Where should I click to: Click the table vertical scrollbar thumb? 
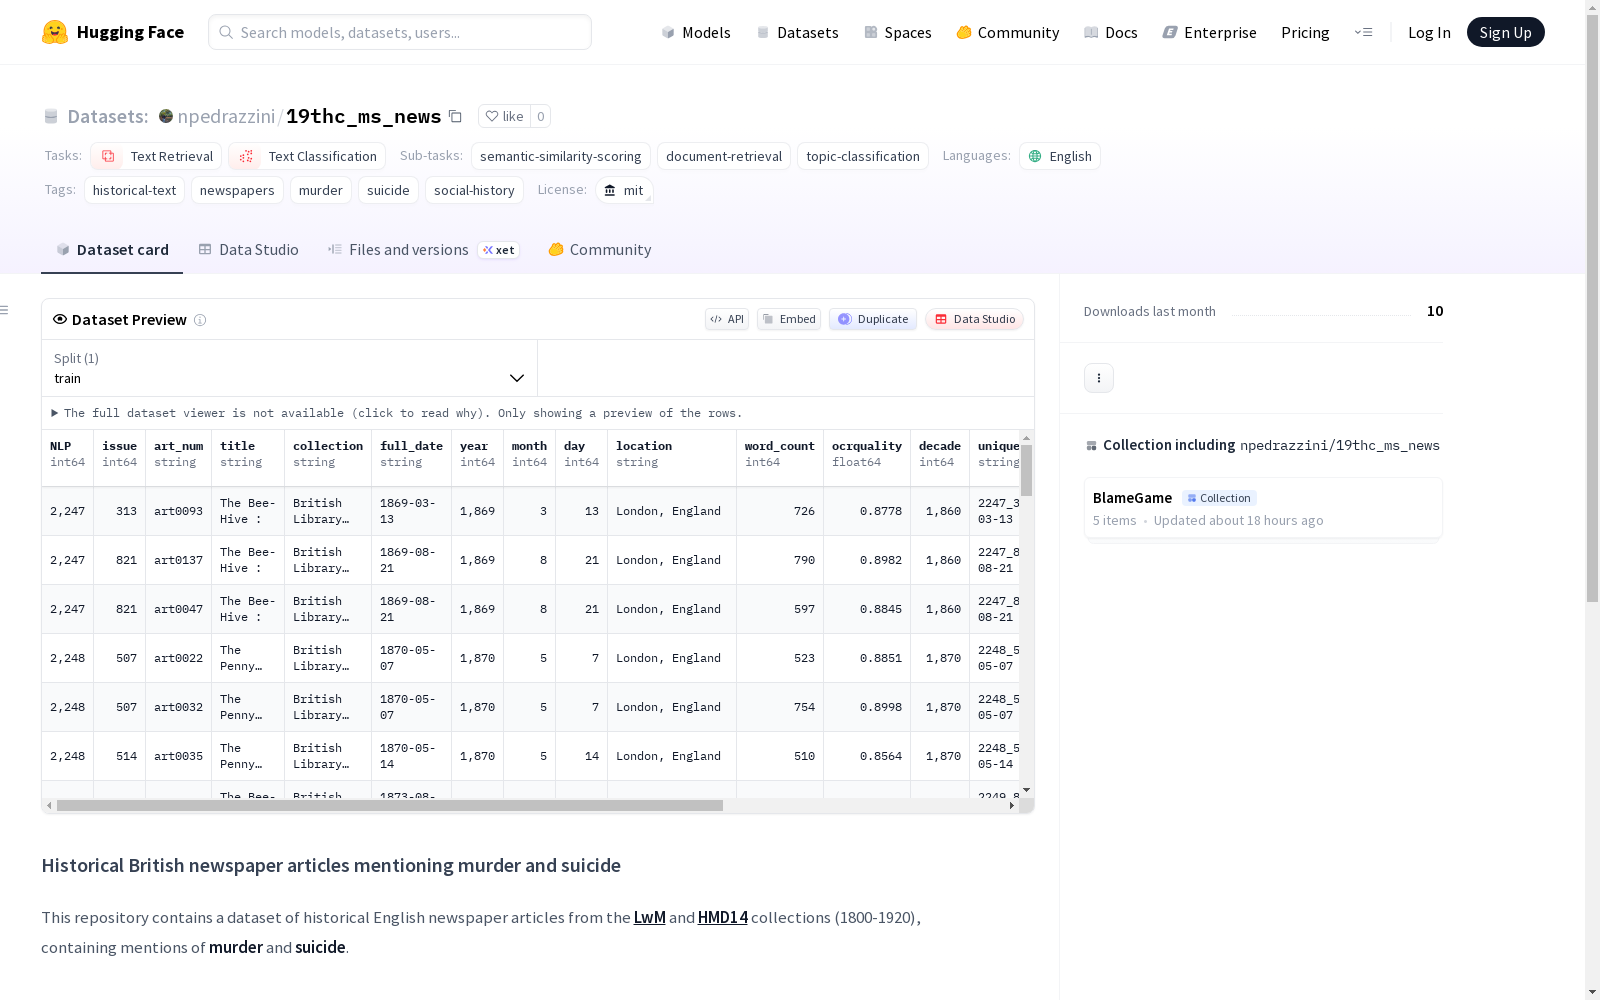[x=1026, y=470]
